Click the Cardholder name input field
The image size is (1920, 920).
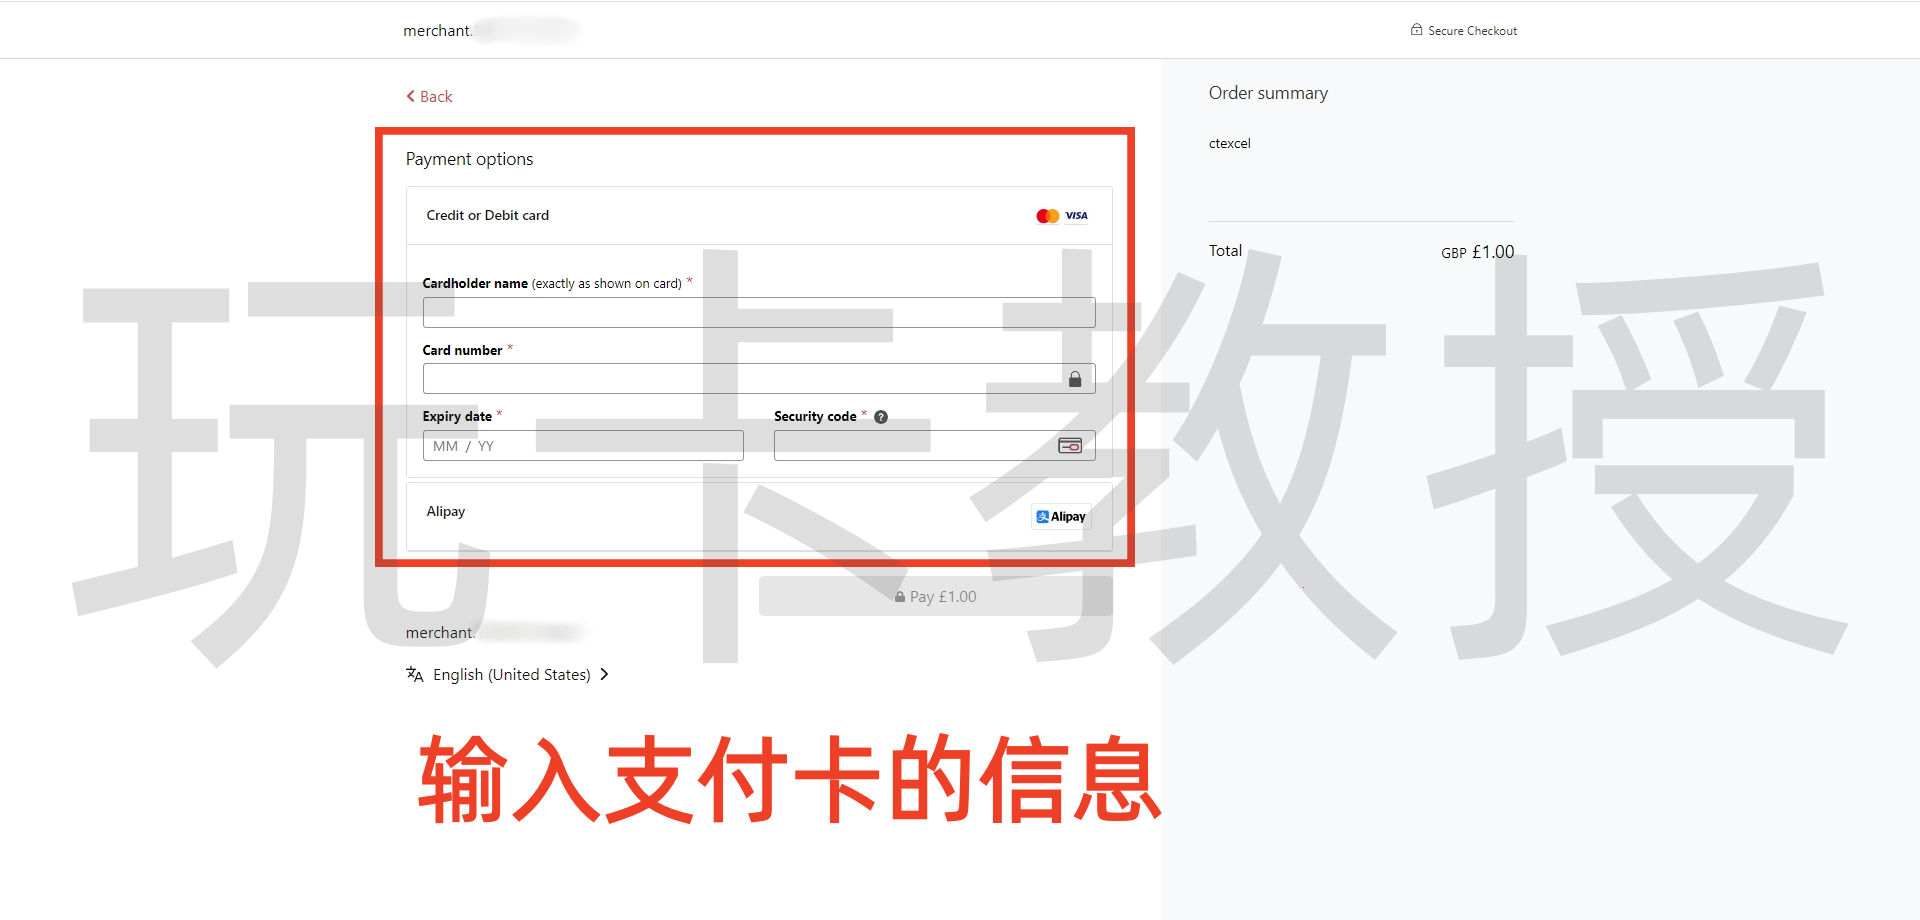coord(758,312)
